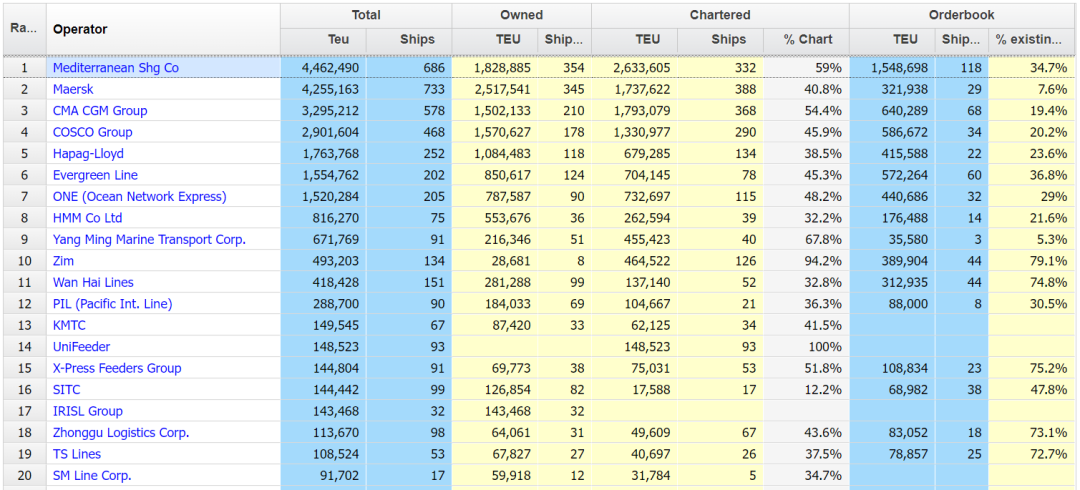Click the Evergreen Line link
The width and height of the screenshot is (1080, 490).
click(x=95, y=175)
